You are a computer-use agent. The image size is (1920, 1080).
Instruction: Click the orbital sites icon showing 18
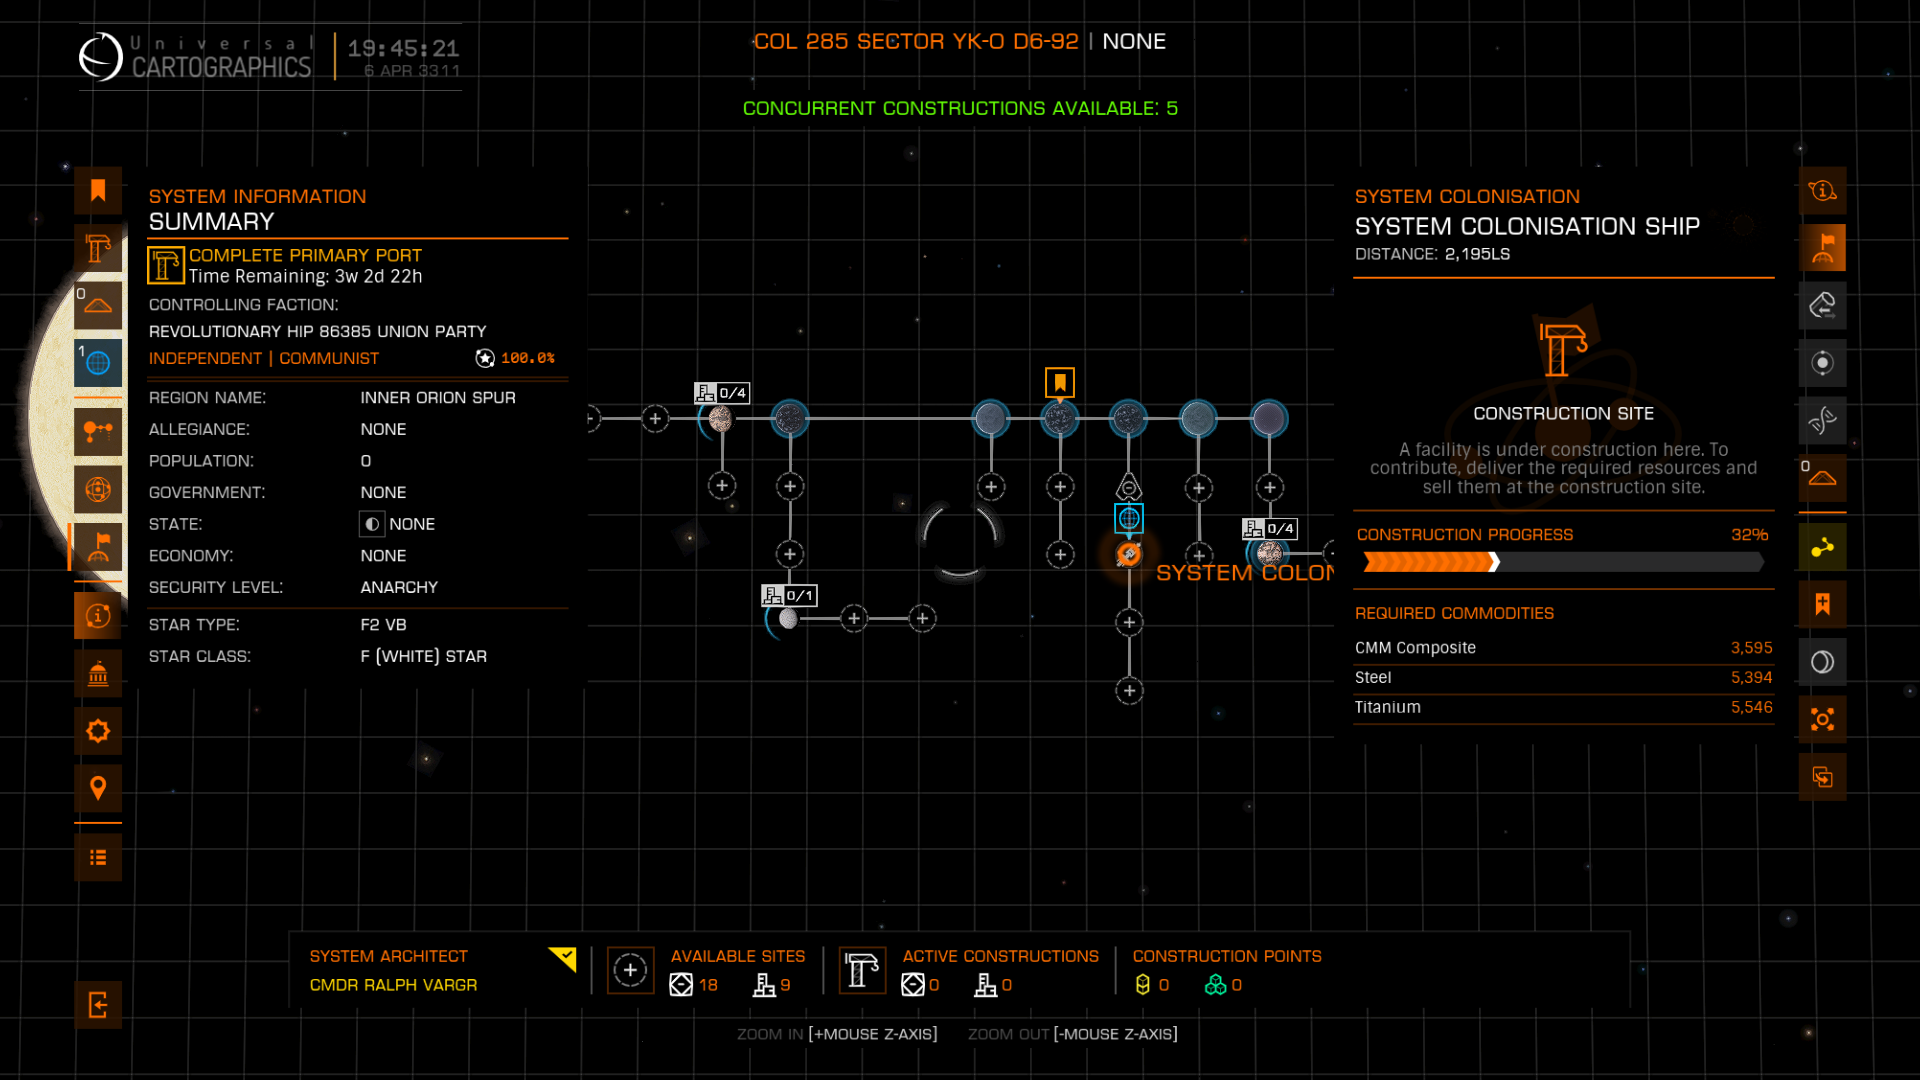point(681,985)
